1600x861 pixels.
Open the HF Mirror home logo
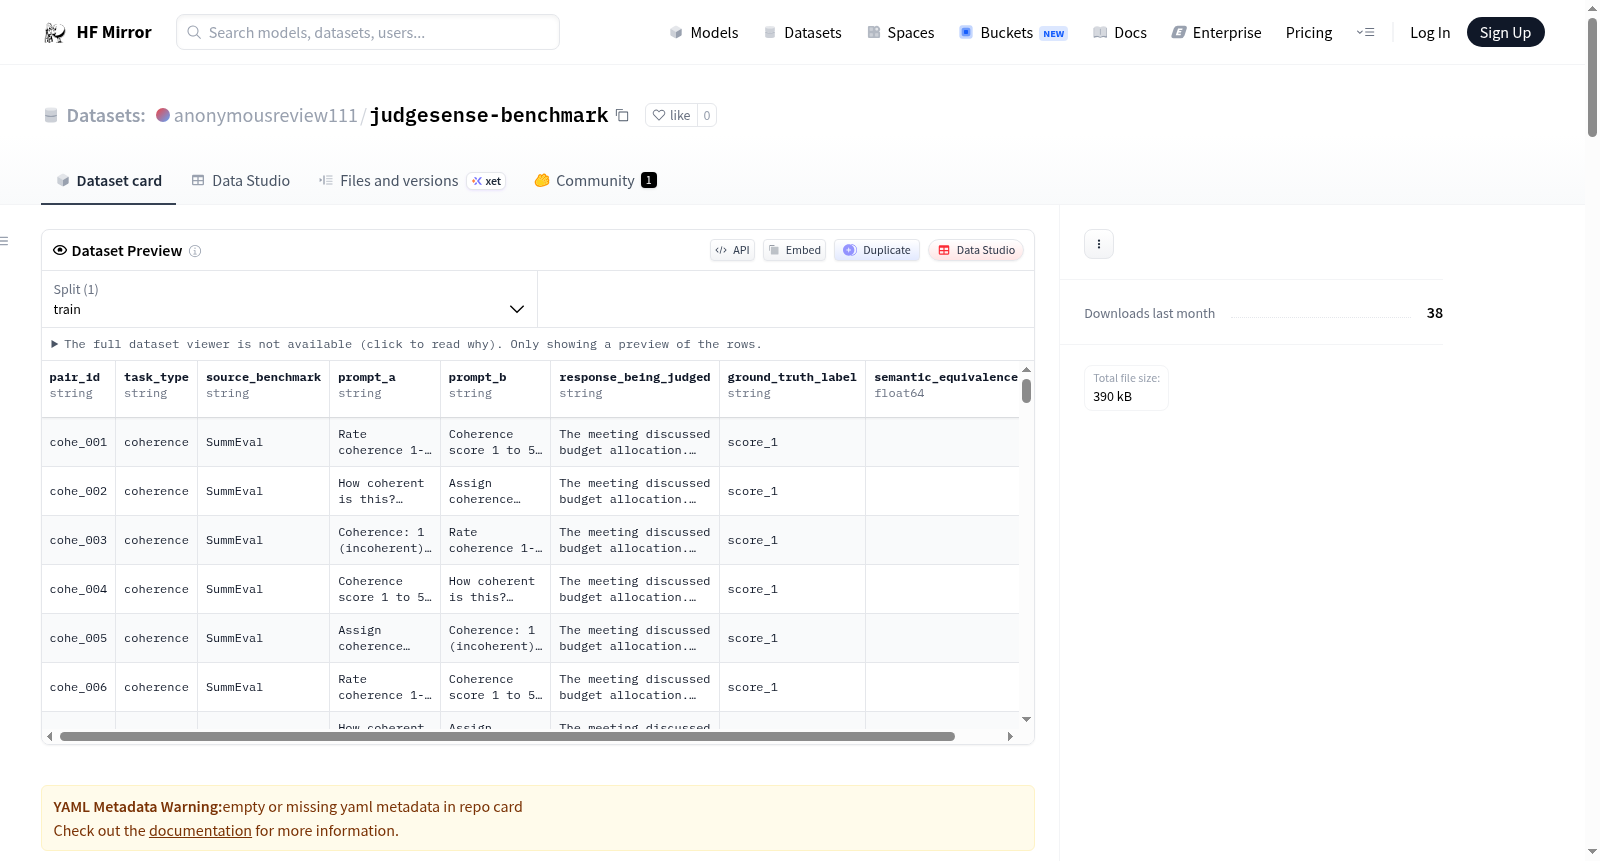[97, 32]
